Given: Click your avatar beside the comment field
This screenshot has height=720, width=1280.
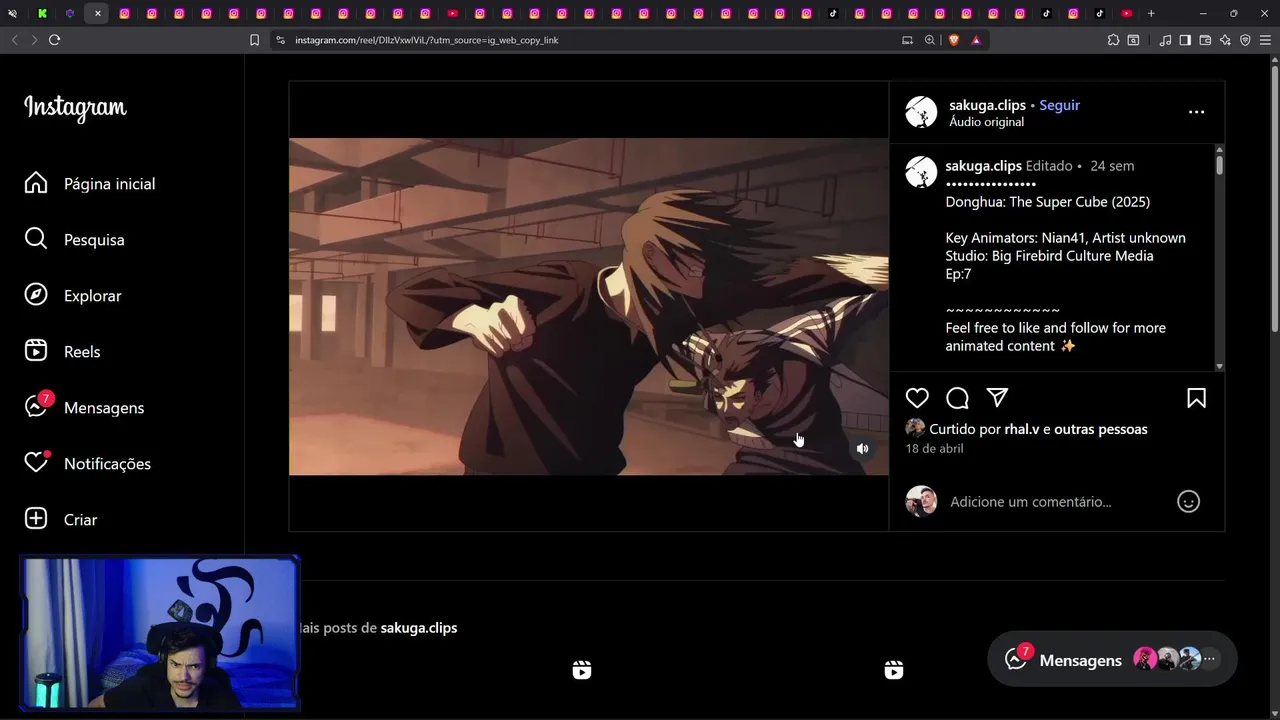Looking at the screenshot, I should 921,502.
